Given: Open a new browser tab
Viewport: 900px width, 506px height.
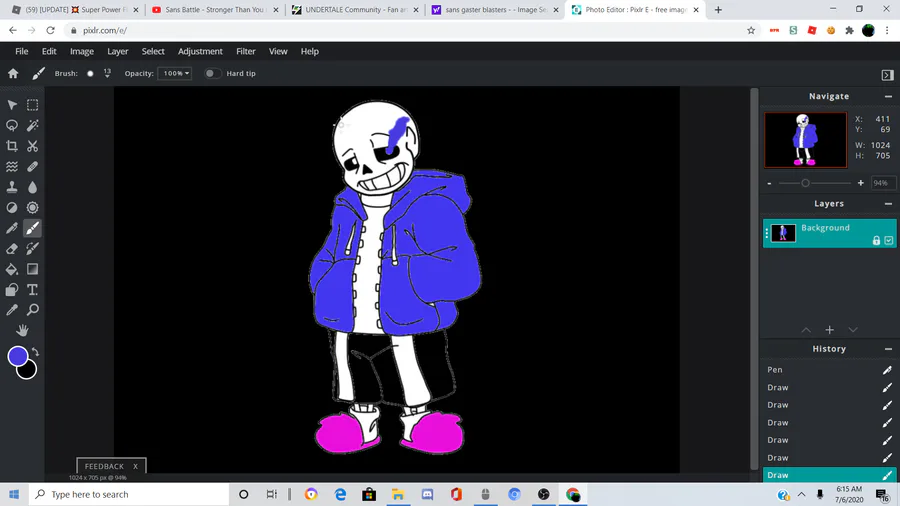Looking at the screenshot, I should click(x=718, y=10).
